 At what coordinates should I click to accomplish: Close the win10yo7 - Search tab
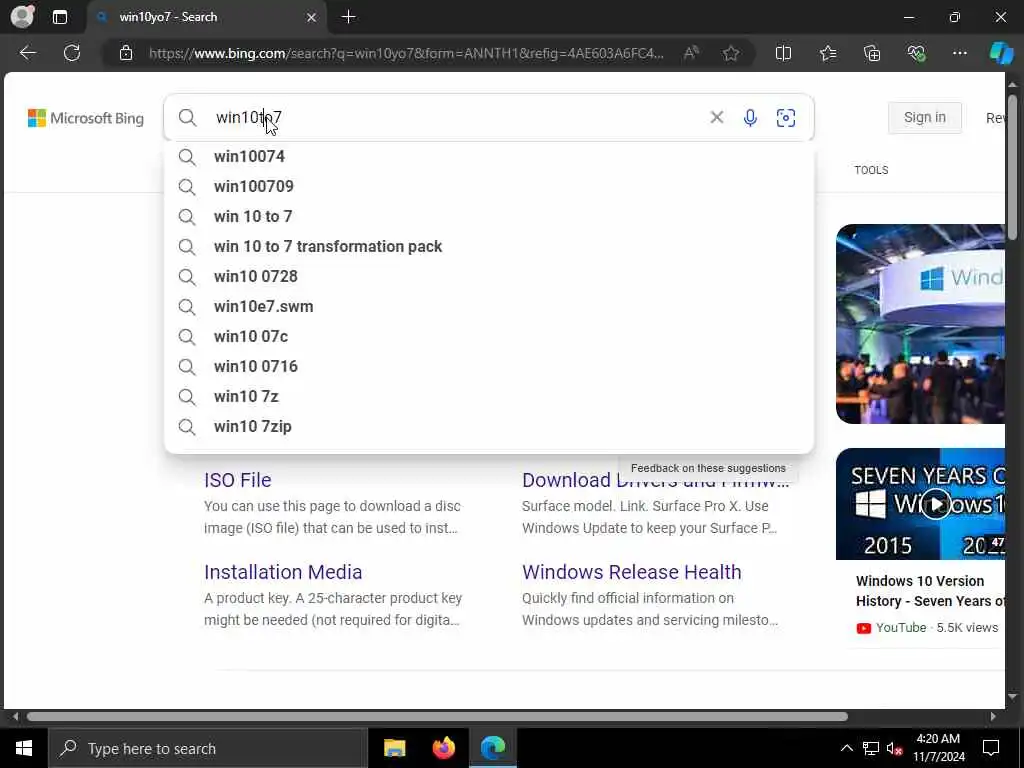point(312,18)
